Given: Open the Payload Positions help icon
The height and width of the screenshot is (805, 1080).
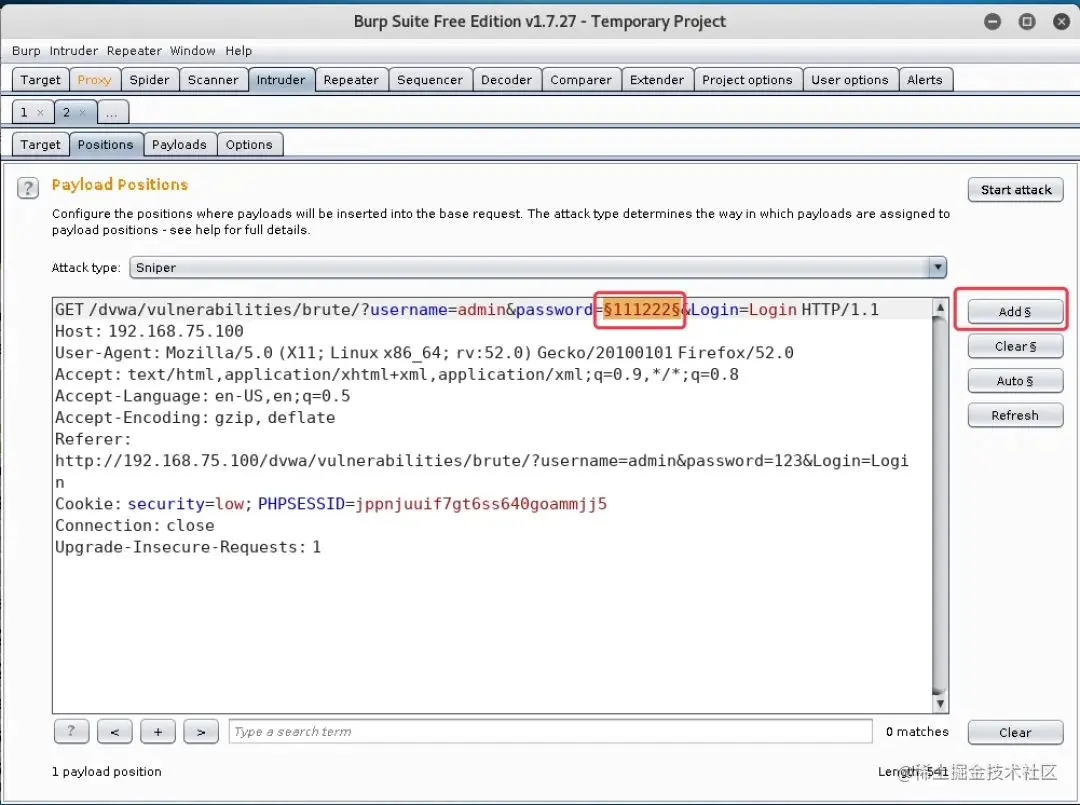Looking at the screenshot, I should (x=28, y=188).
